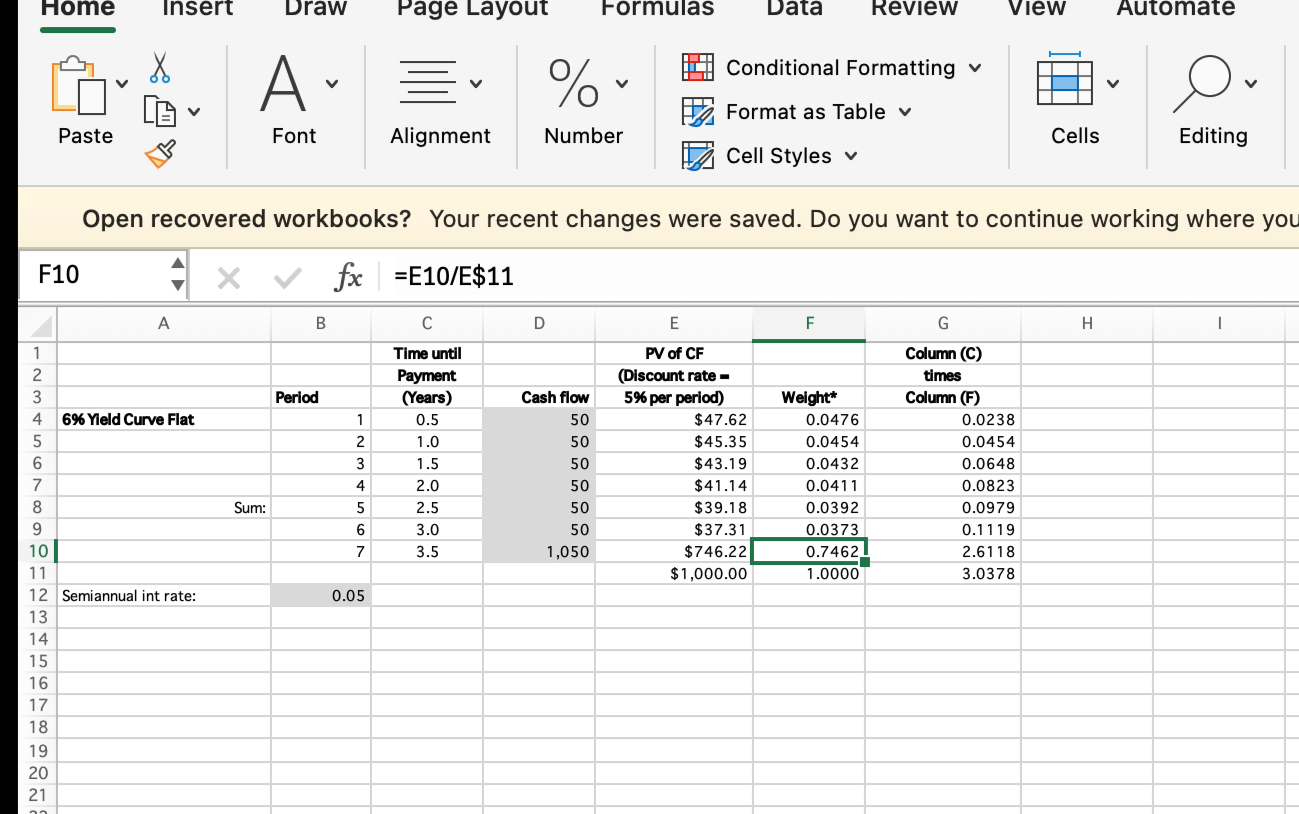Viewport: 1299px width, 814px height.
Task: Expand the Alignment group dropdown arrow
Action: 476,83
